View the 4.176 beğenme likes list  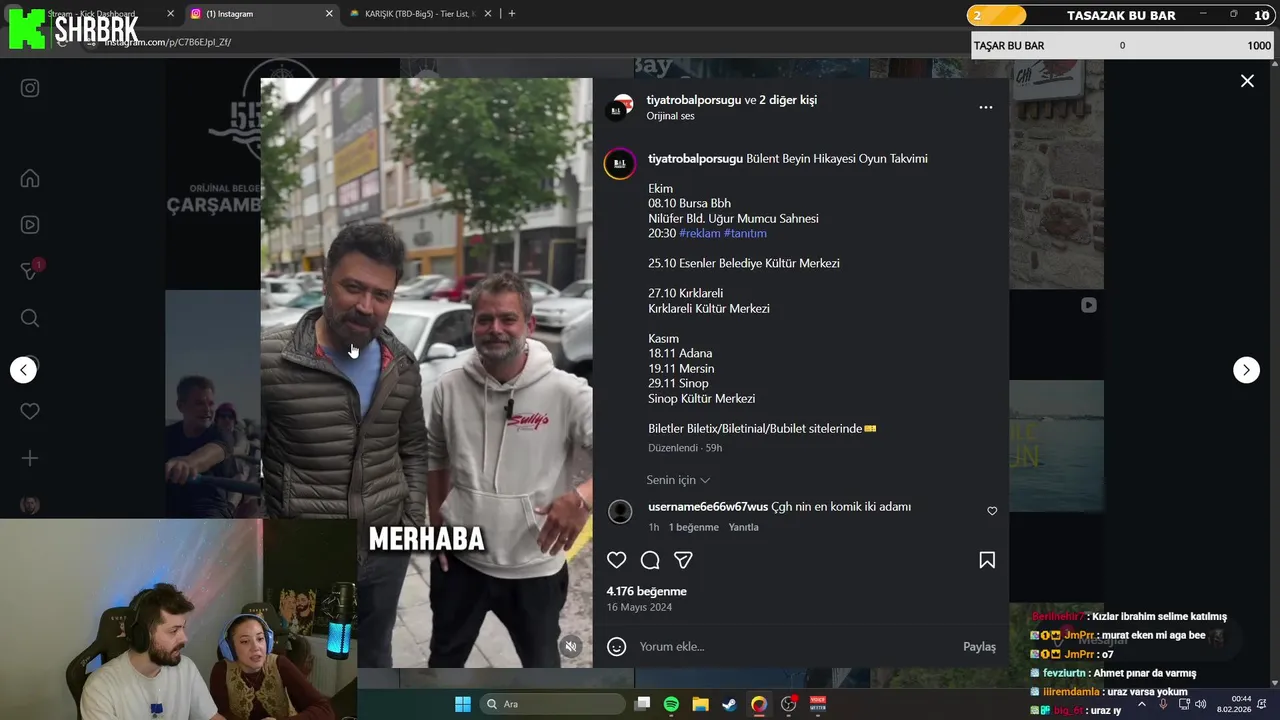pos(646,591)
